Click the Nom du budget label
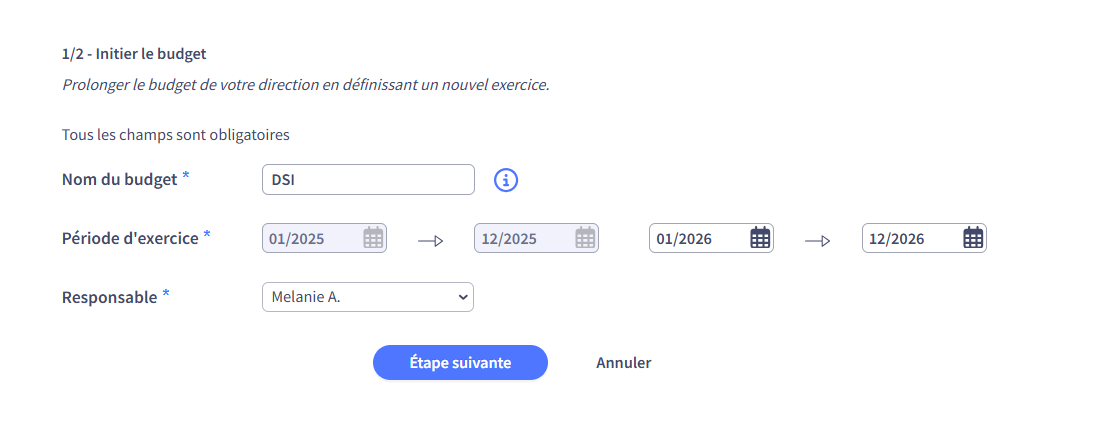 119,180
